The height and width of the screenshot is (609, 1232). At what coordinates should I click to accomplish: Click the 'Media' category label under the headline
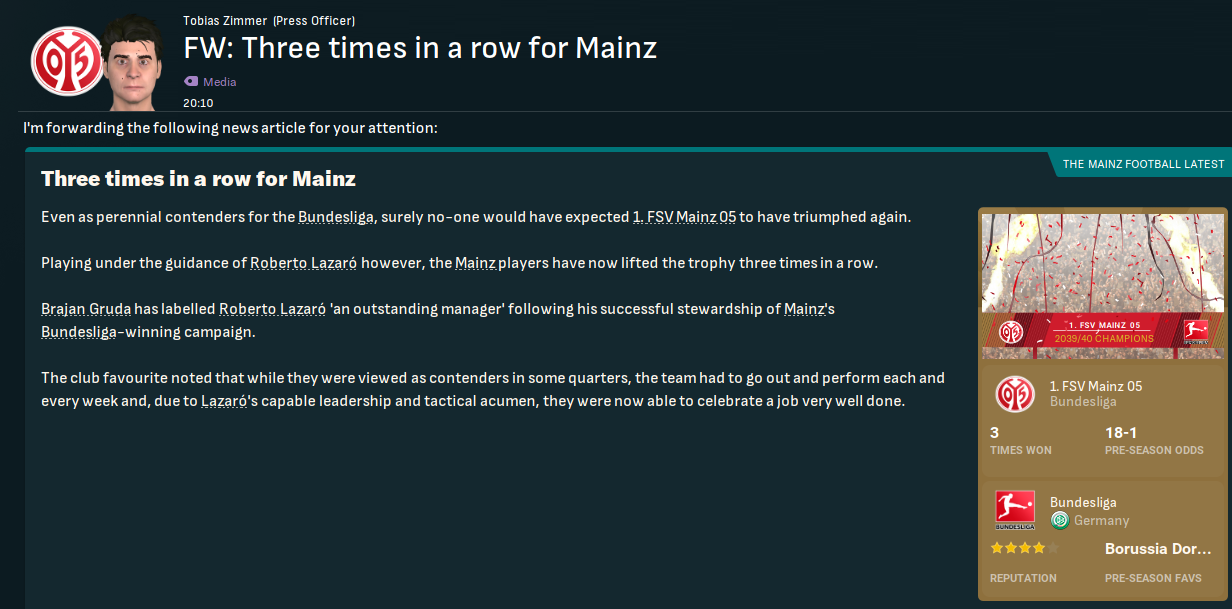click(220, 82)
